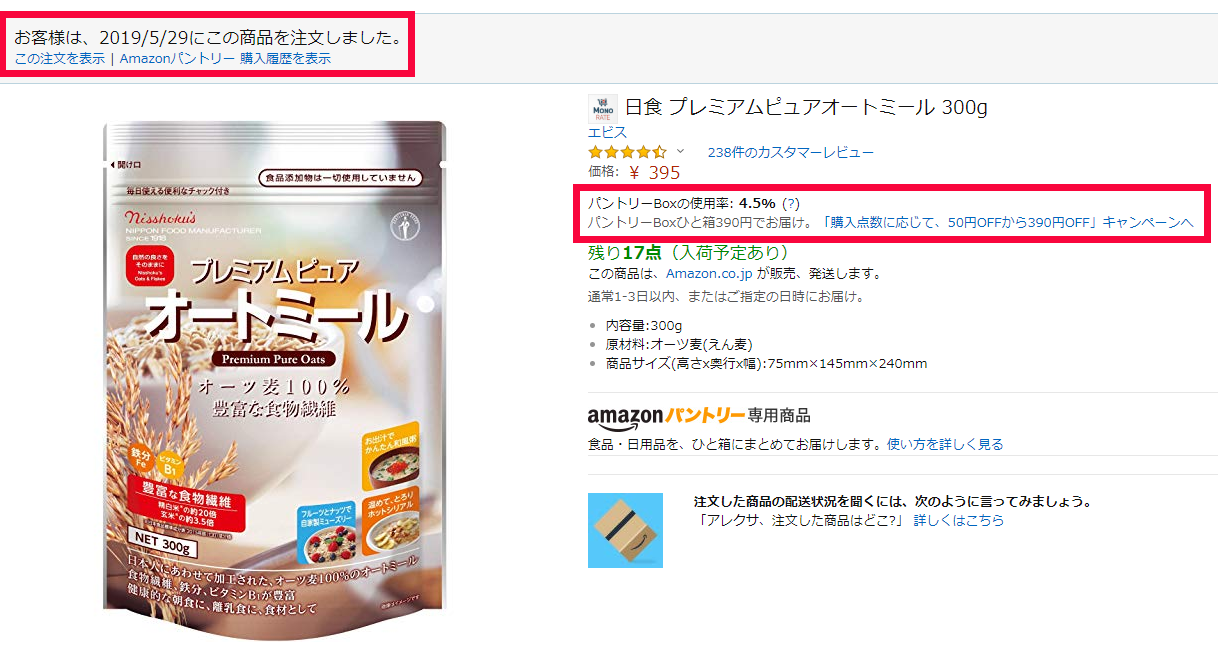The height and width of the screenshot is (652, 1218).
Task: Click the エビス brand link
Action: (x=607, y=132)
